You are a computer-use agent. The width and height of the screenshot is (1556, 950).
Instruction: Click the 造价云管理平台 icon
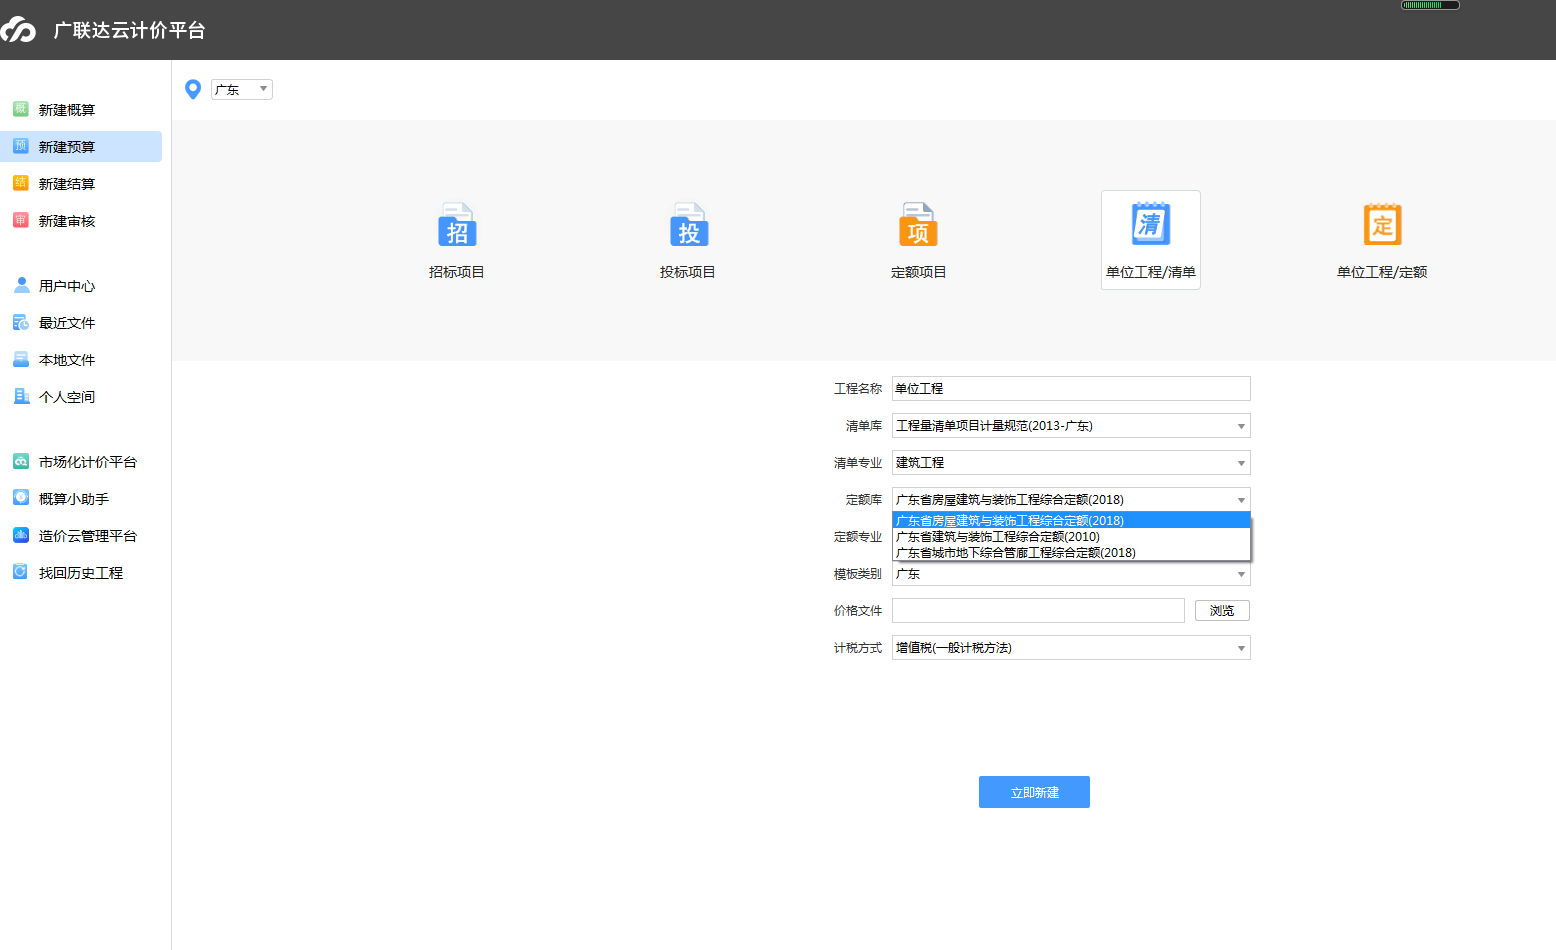click(x=21, y=535)
